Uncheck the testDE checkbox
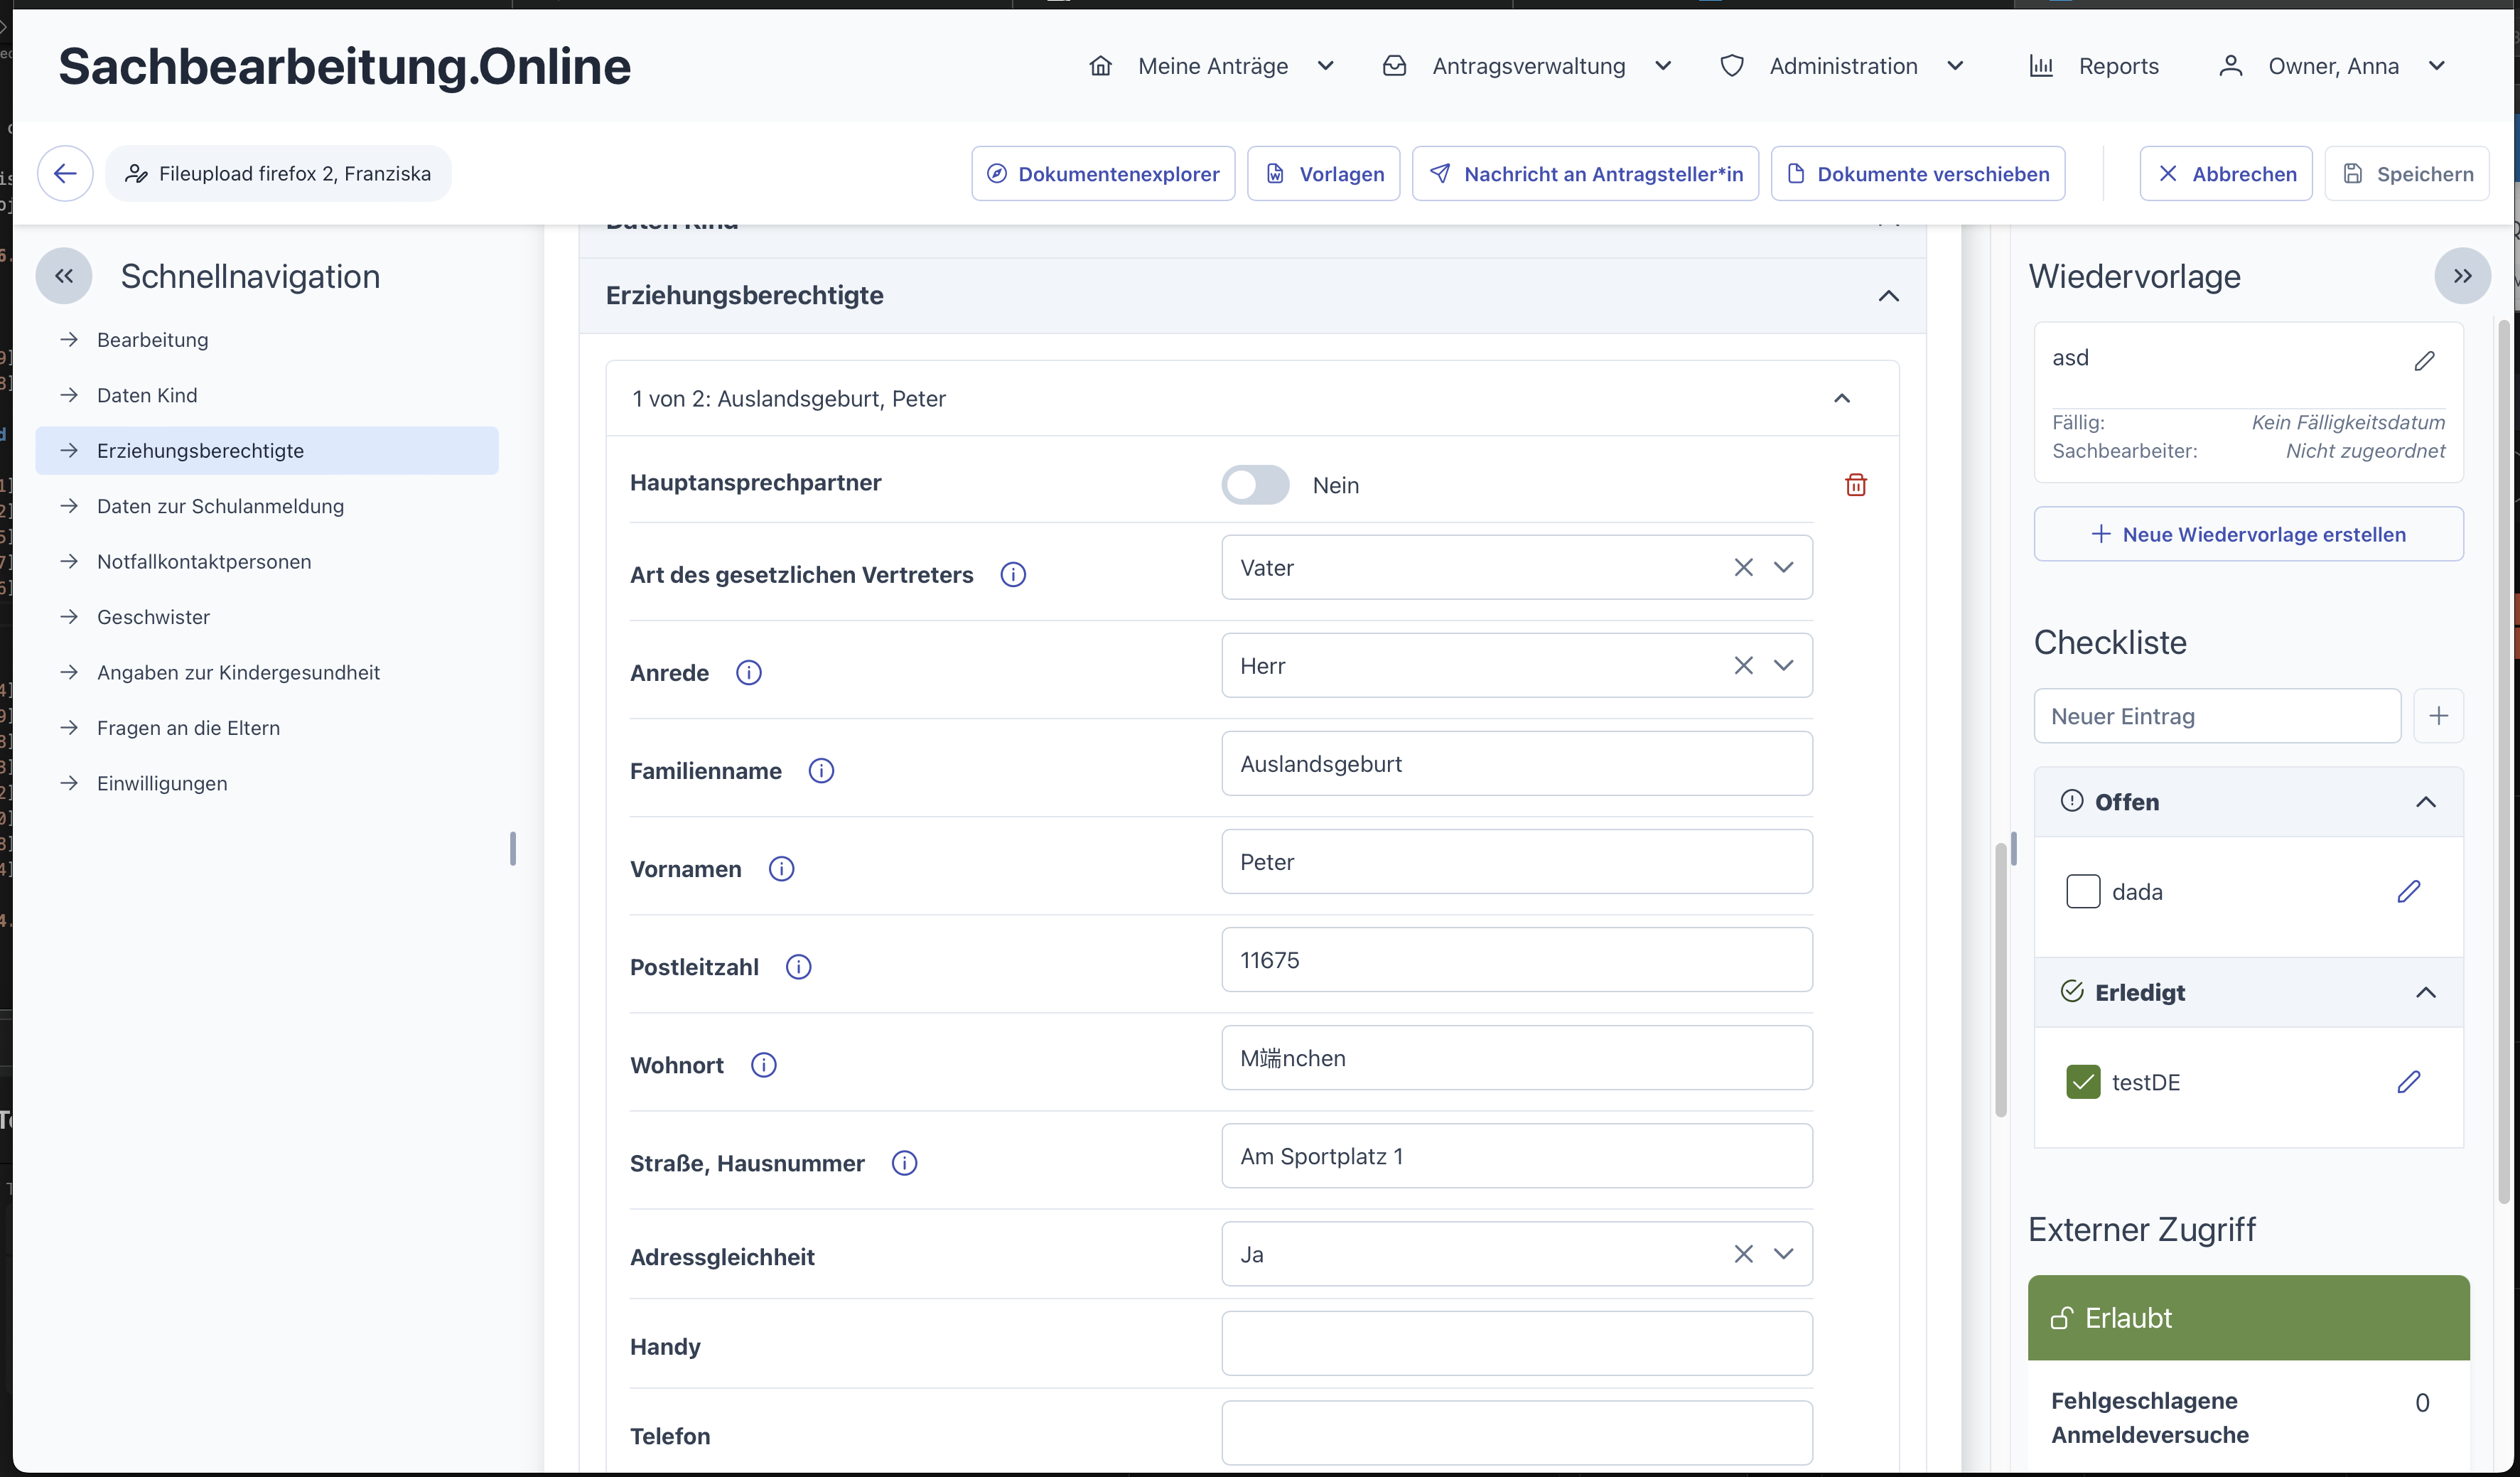Image resolution: width=2520 pixels, height=1477 pixels. coord(2083,1082)
